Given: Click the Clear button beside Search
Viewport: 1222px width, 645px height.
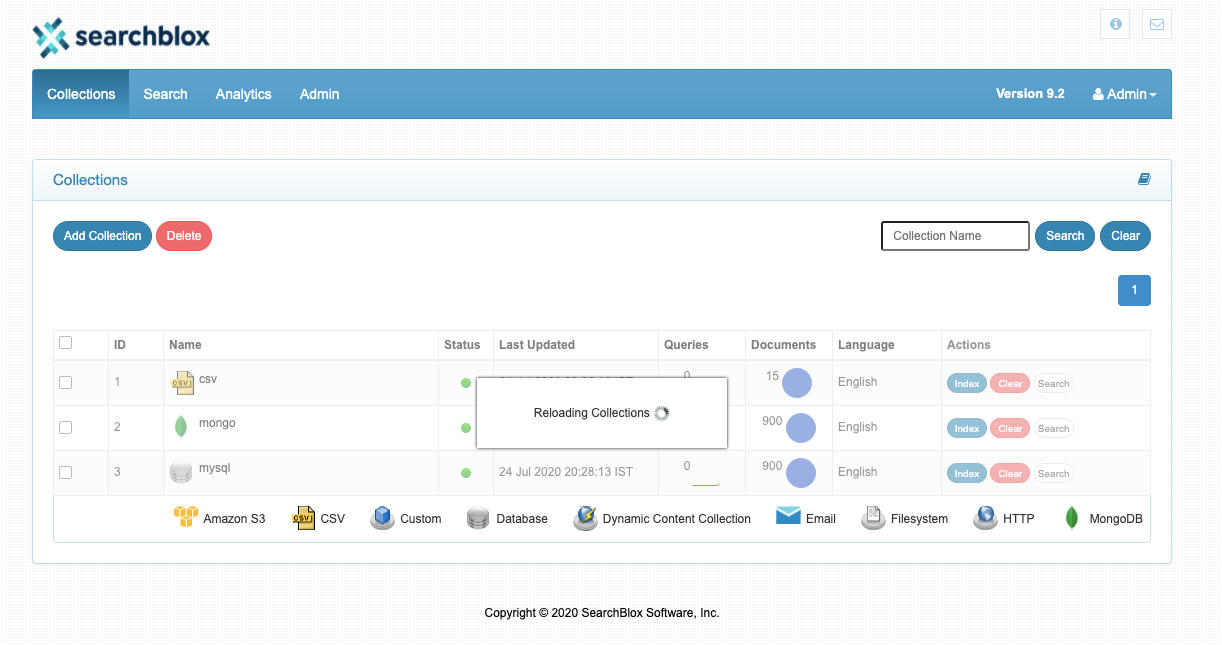Looking at the screenshot, I should click(x=1125, y=236).
